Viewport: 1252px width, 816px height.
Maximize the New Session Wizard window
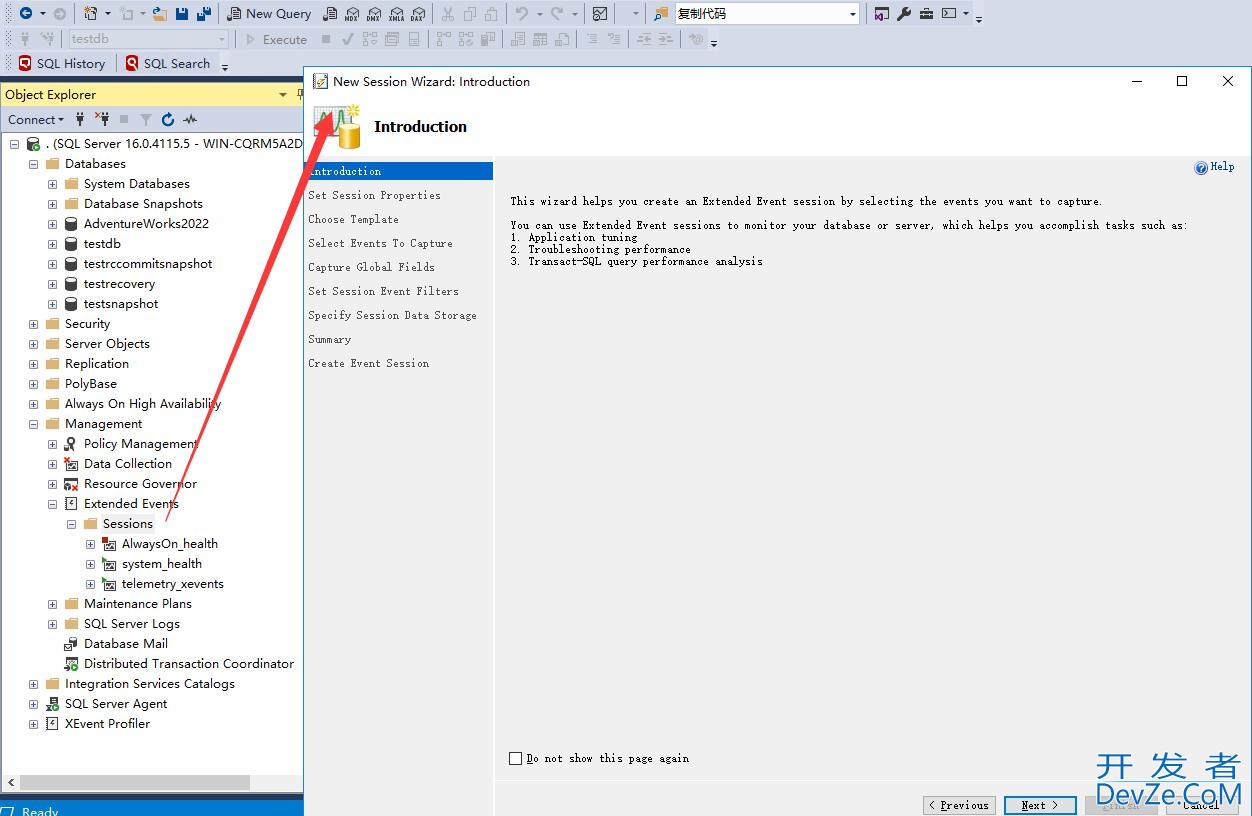click(x=1182, y=81)
